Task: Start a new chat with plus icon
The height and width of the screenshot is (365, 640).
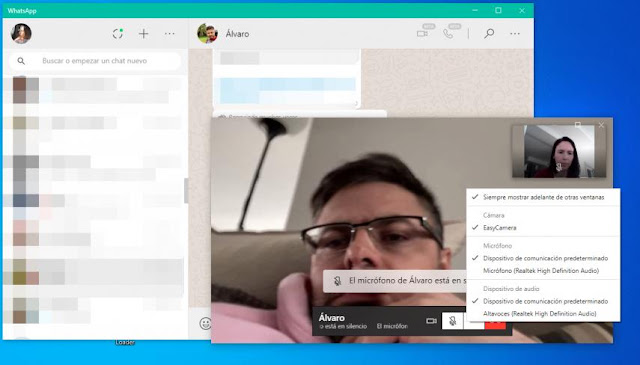Action: pos(143,33)
